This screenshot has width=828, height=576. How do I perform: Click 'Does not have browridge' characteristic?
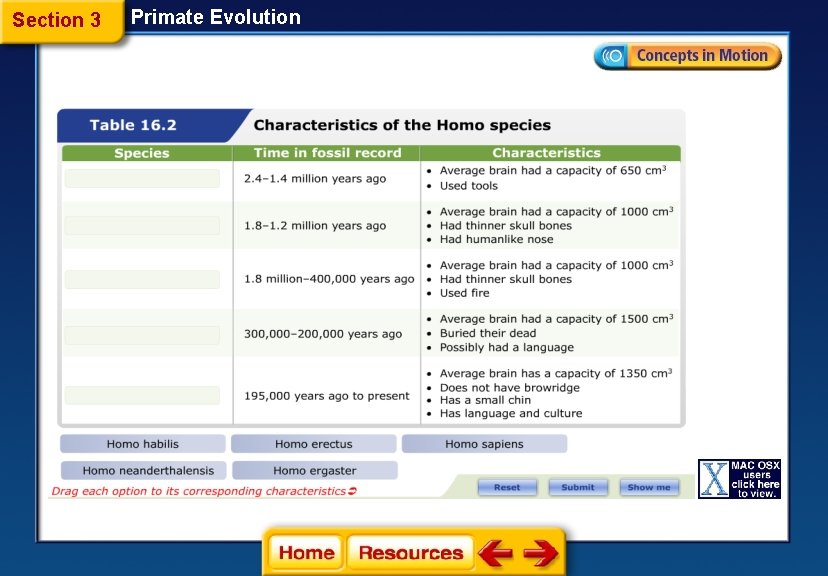[510, 388]
